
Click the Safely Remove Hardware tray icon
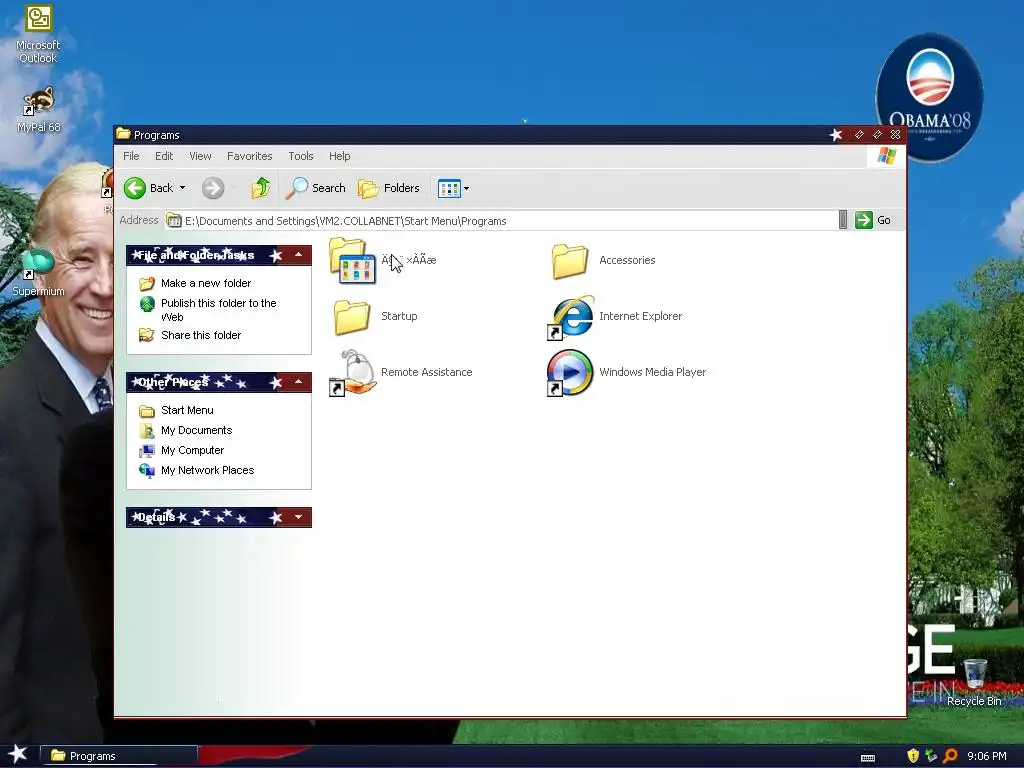(x=931, y=756)
